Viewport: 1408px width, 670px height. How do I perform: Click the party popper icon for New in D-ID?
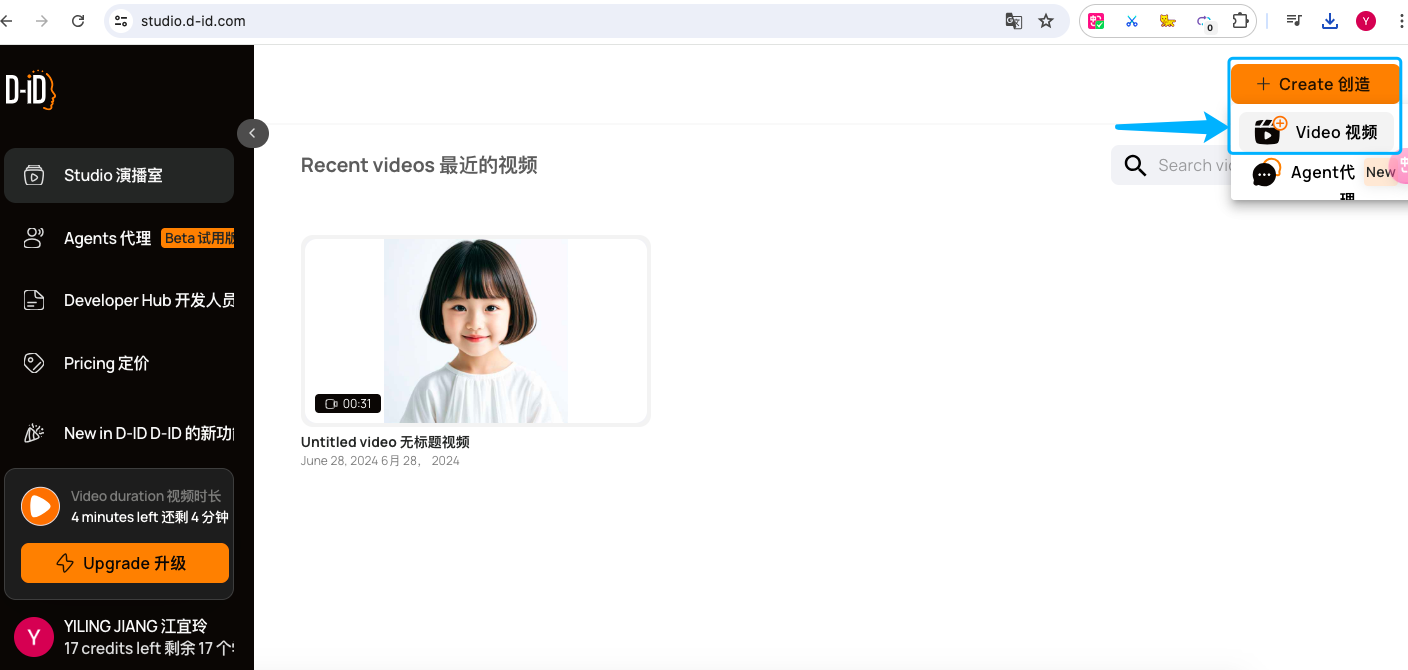pyautogui.click(x=34, y=433)
